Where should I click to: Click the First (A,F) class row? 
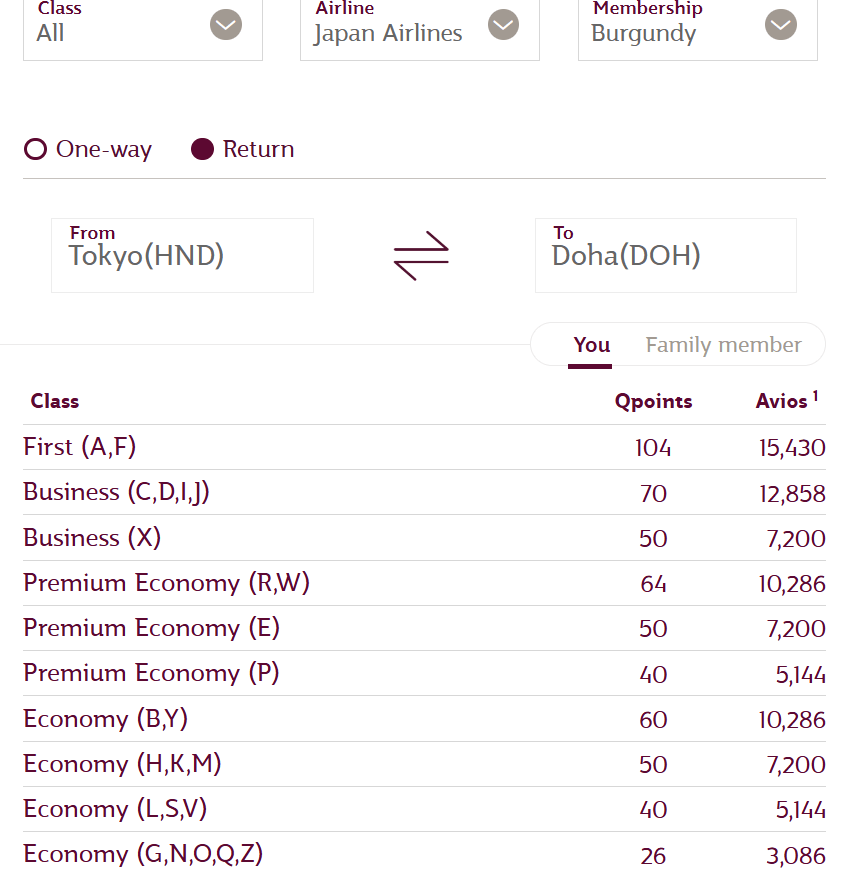click(80, 447)
